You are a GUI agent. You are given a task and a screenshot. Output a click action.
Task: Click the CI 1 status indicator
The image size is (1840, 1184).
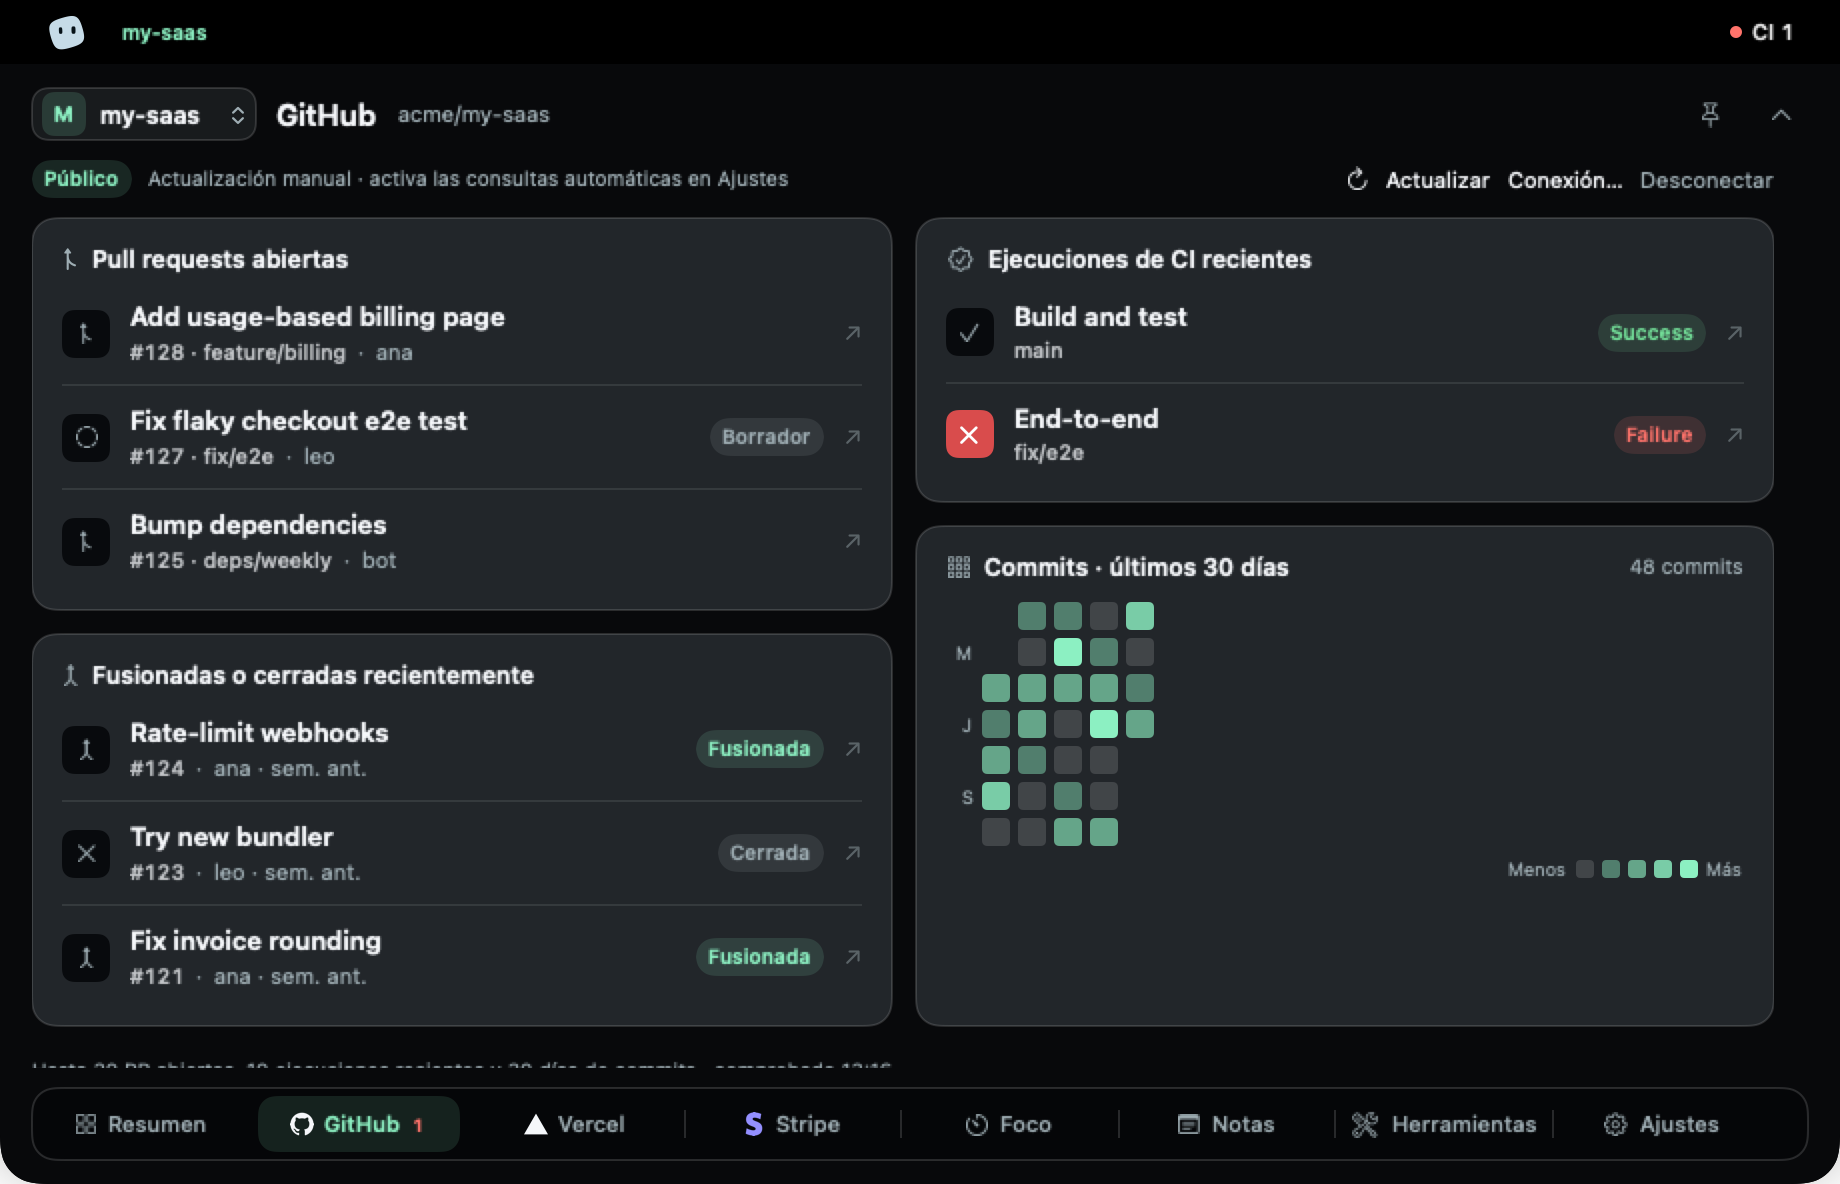pyautogui.click(x=1761, y=32)
